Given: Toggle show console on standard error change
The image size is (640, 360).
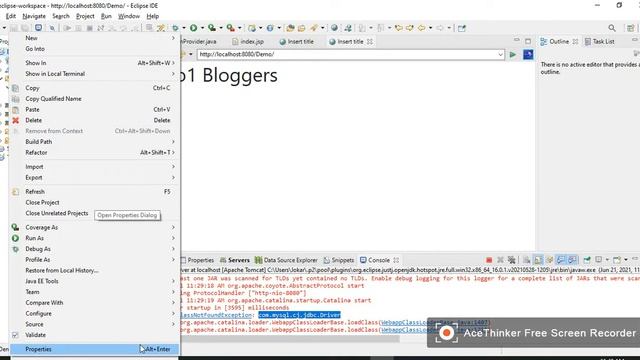Looking at the screenshot, I should (572, 260).
